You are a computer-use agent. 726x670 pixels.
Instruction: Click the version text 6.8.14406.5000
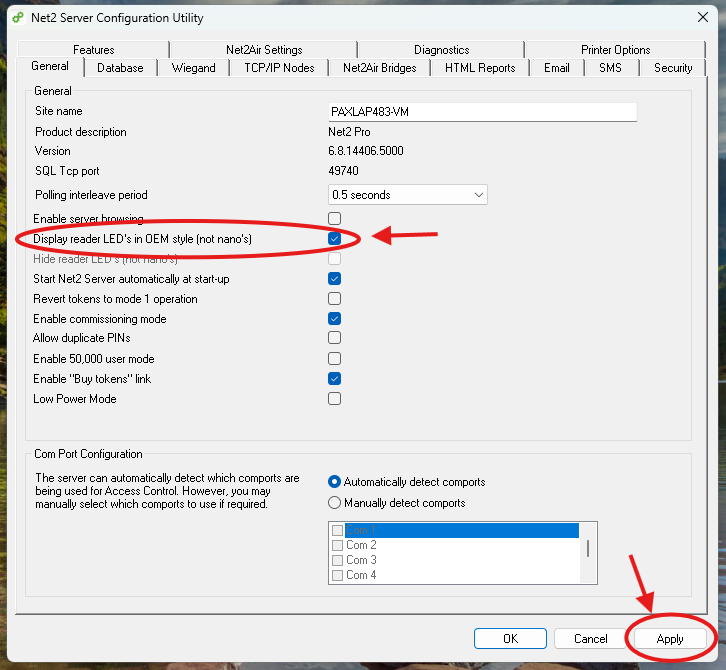[366, 151]
